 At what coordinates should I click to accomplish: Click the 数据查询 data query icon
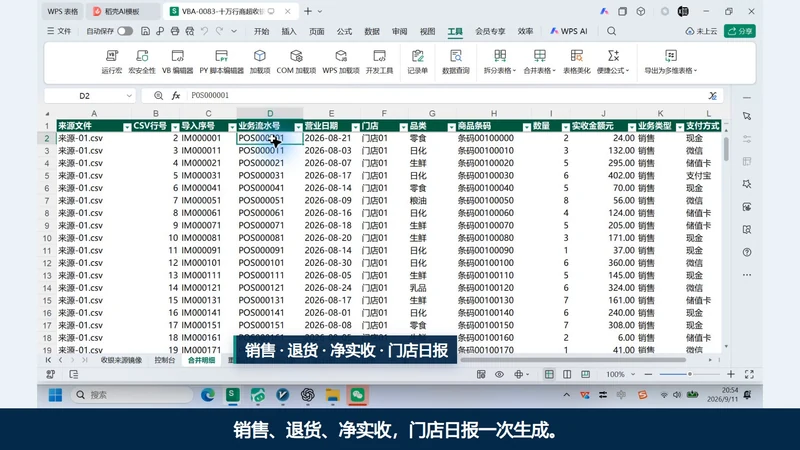point(456,56)
